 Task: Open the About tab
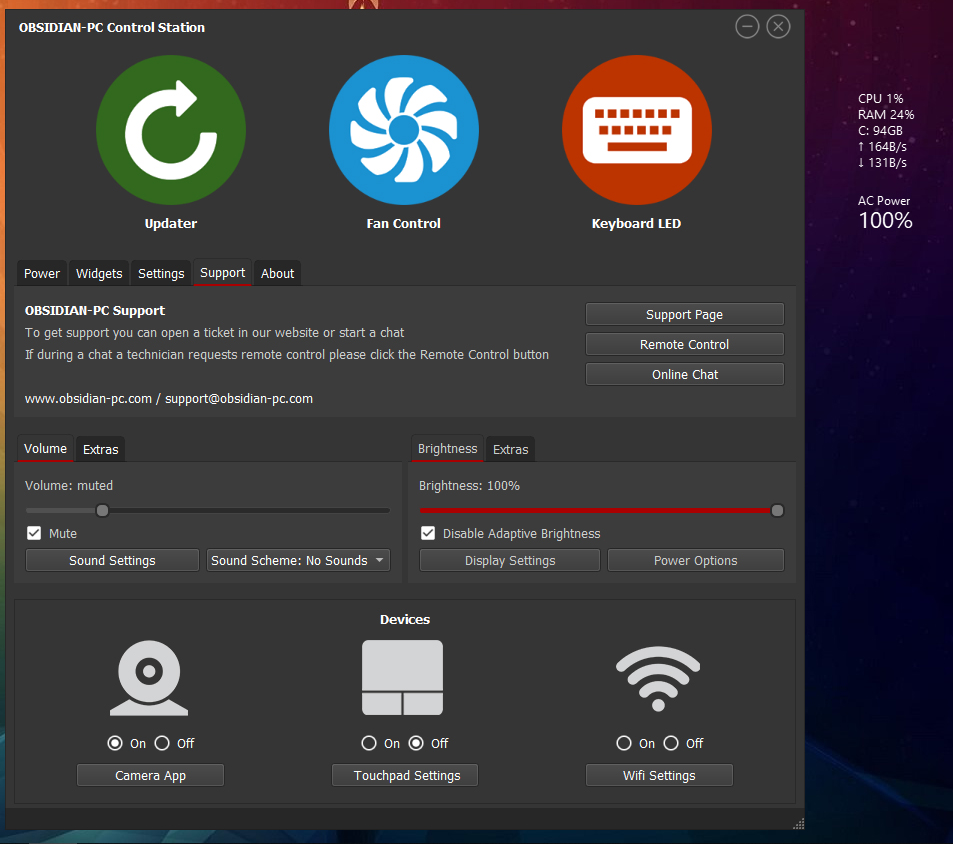pos(277,273)
